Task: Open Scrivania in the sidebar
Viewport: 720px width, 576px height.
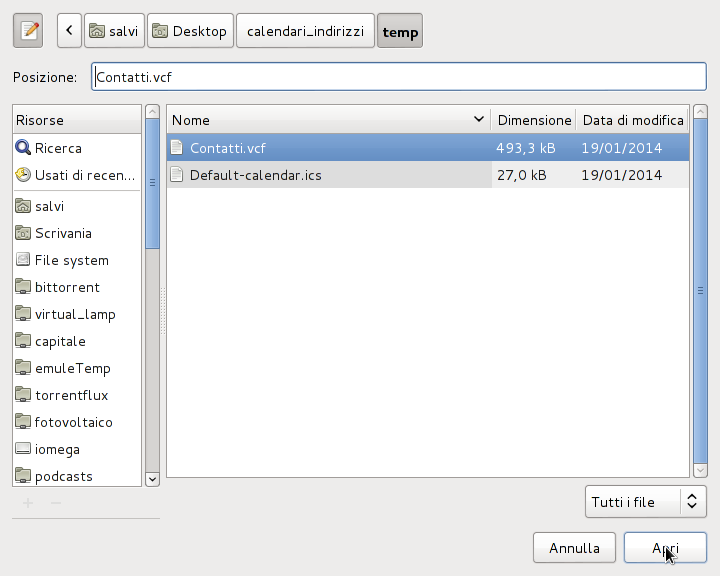Action: coord(77,233)
